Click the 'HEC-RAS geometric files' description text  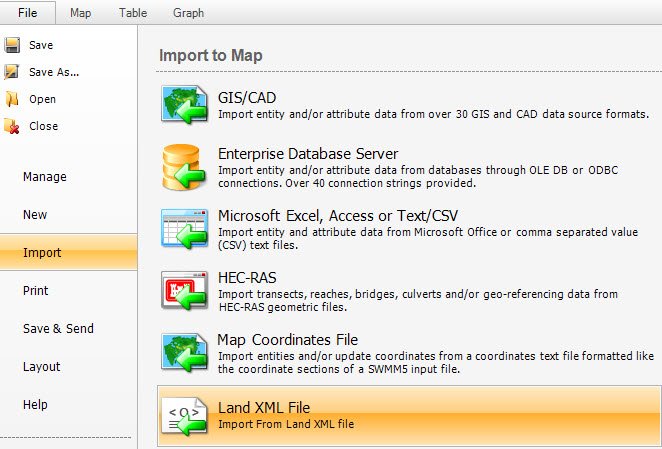[282, 307]
